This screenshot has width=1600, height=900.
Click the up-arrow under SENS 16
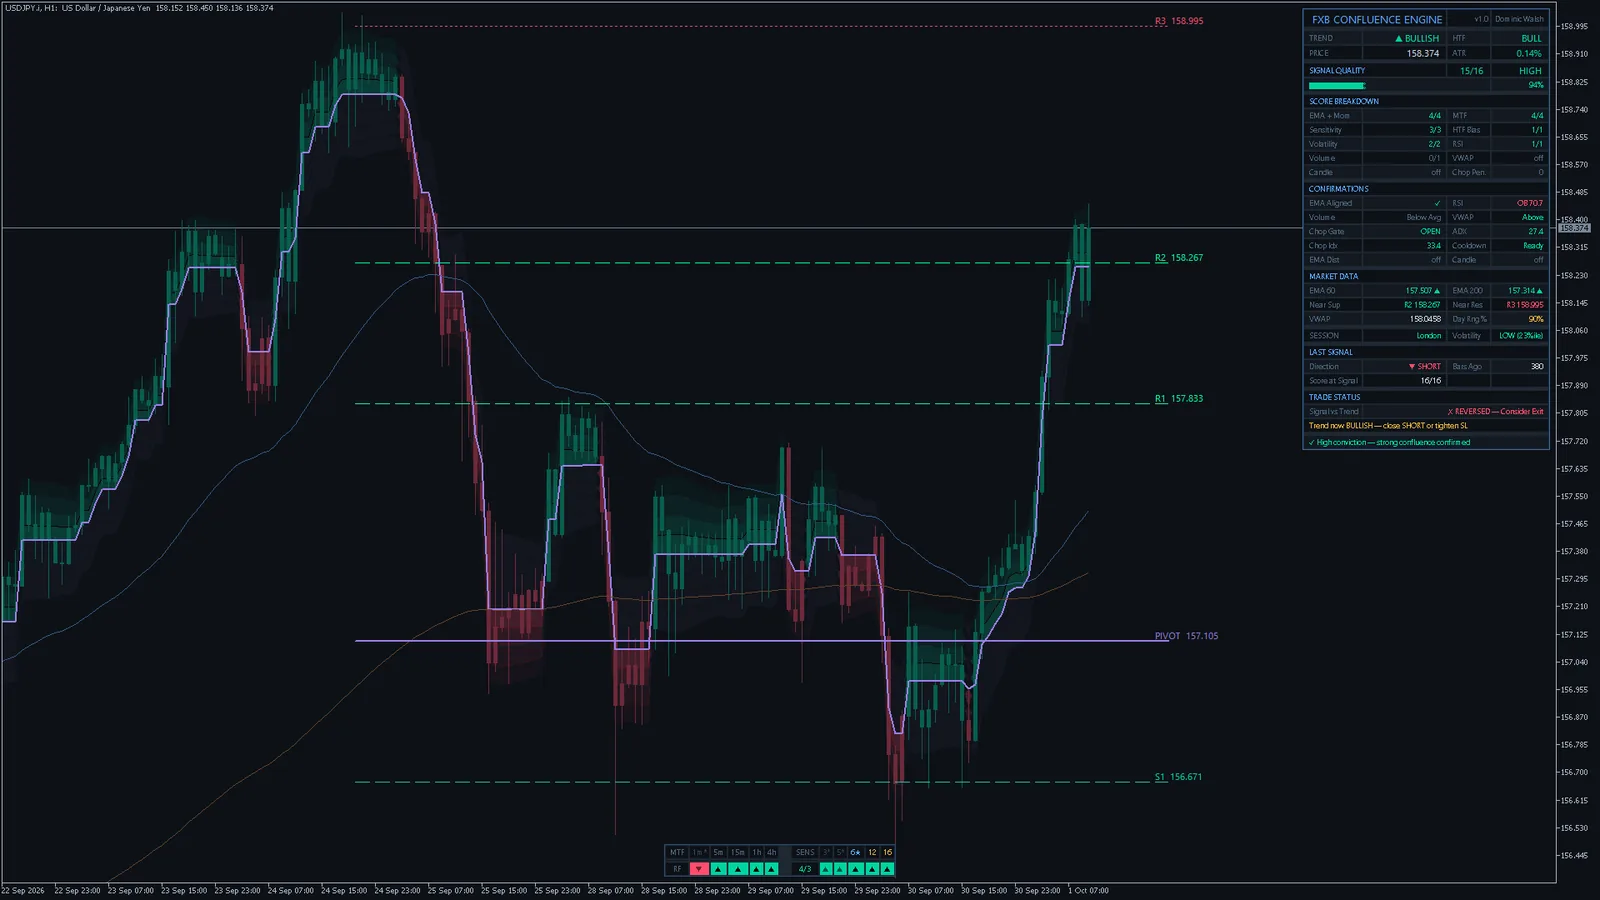point(887,869)
